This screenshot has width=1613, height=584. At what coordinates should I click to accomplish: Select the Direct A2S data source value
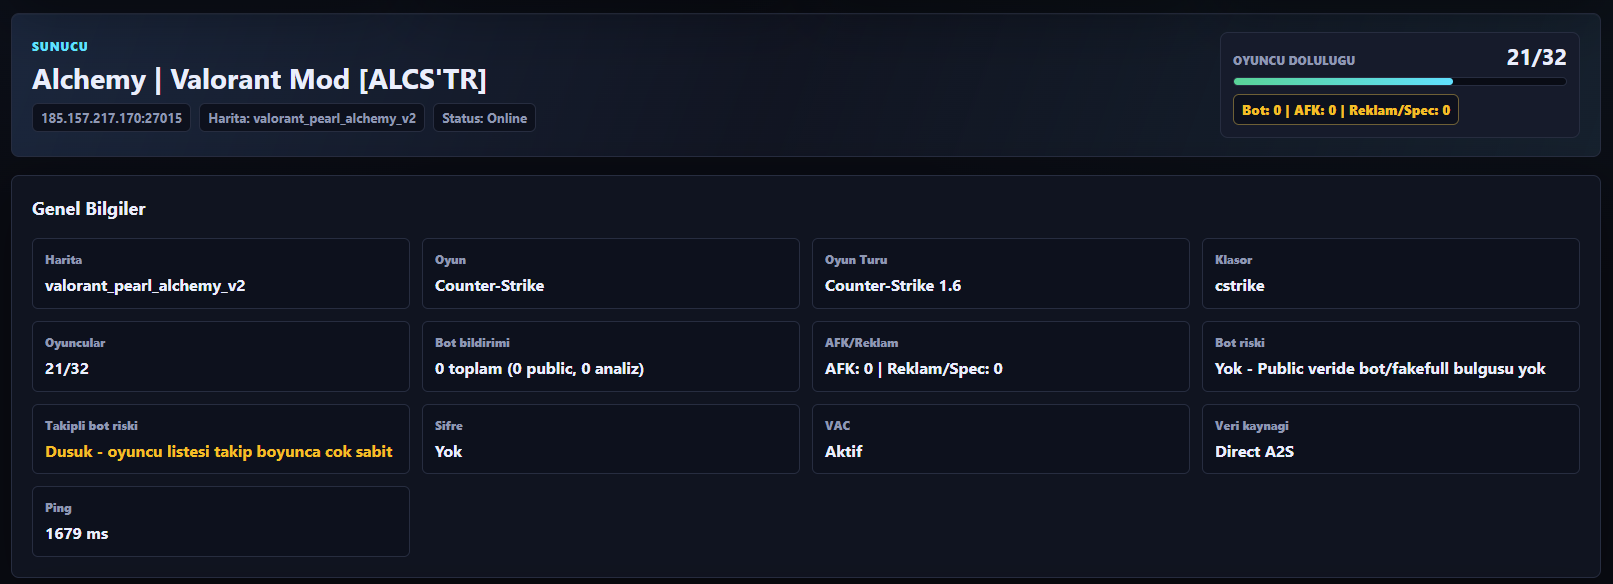[x=1254, y=451]
